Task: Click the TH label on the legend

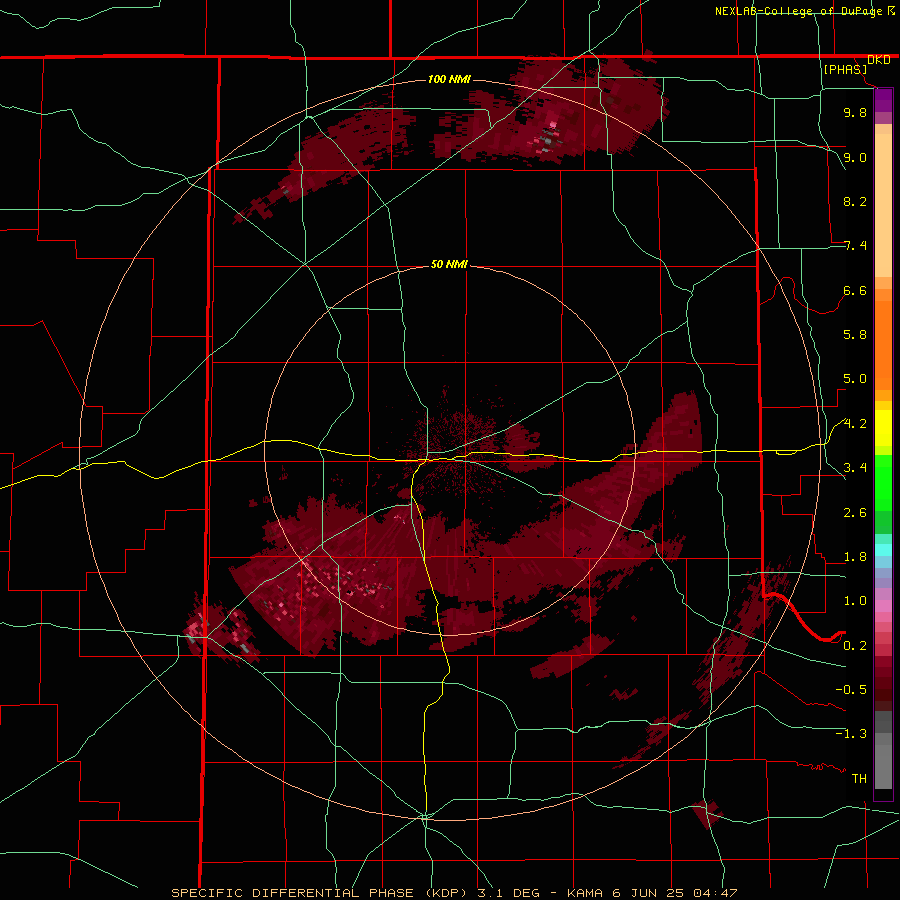Action: (x=859, y=779)
